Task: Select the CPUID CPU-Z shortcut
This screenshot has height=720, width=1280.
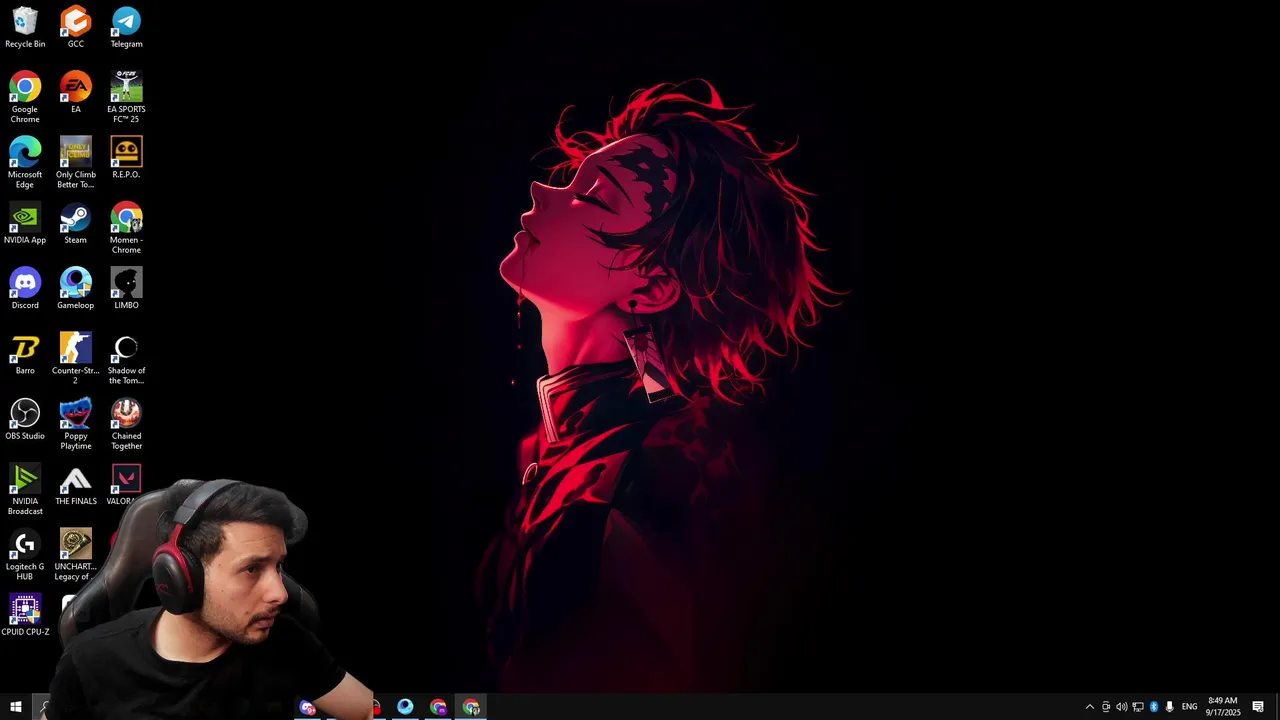Action: point(25,616)
